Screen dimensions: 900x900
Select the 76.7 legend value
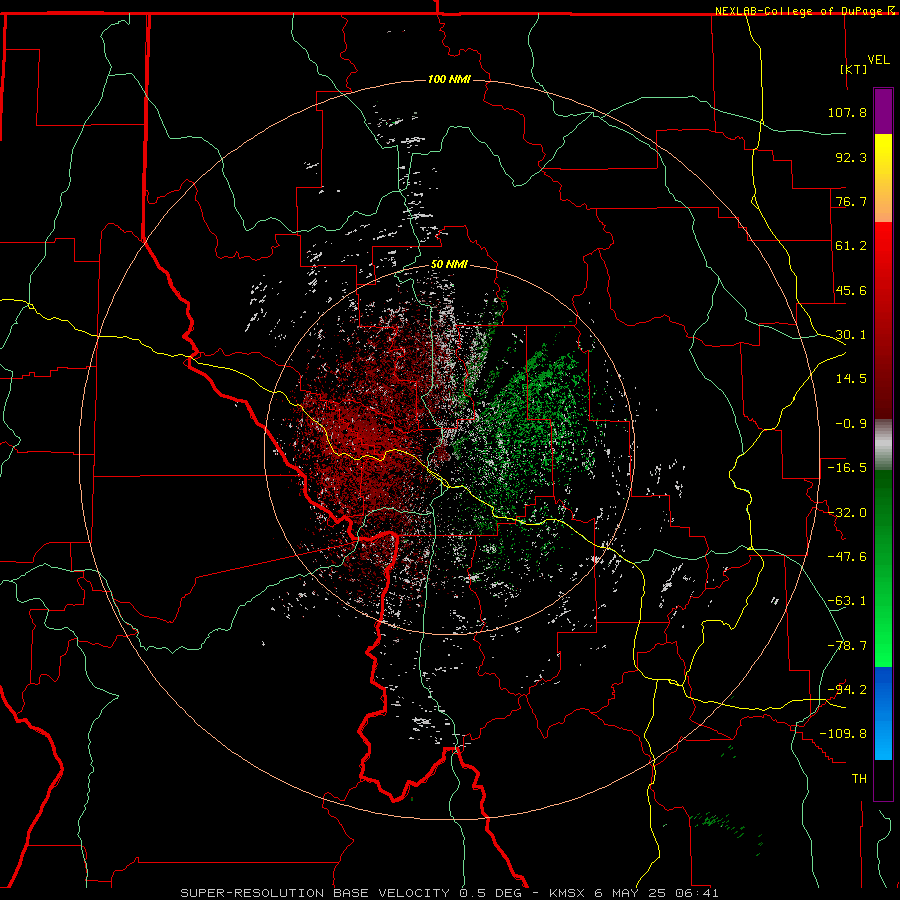click(x=851, y=201)
